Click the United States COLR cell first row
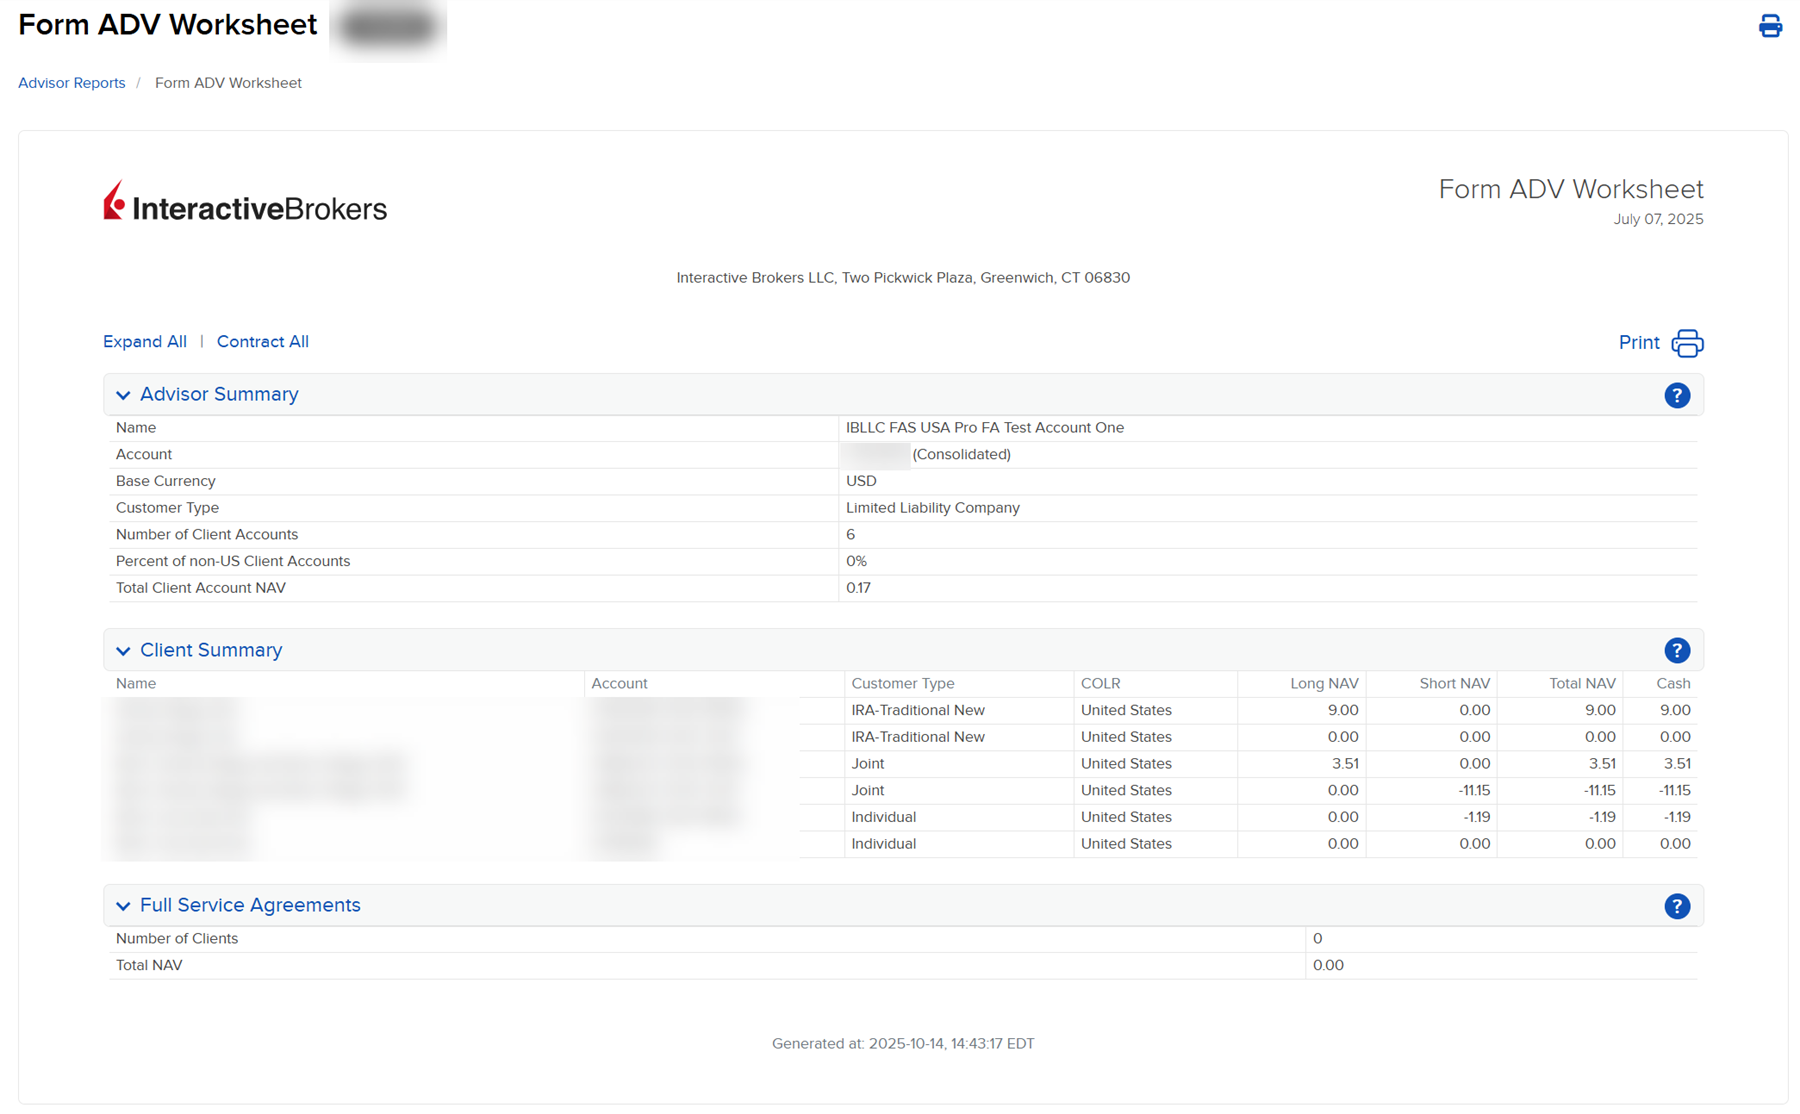 (1126, 710)
